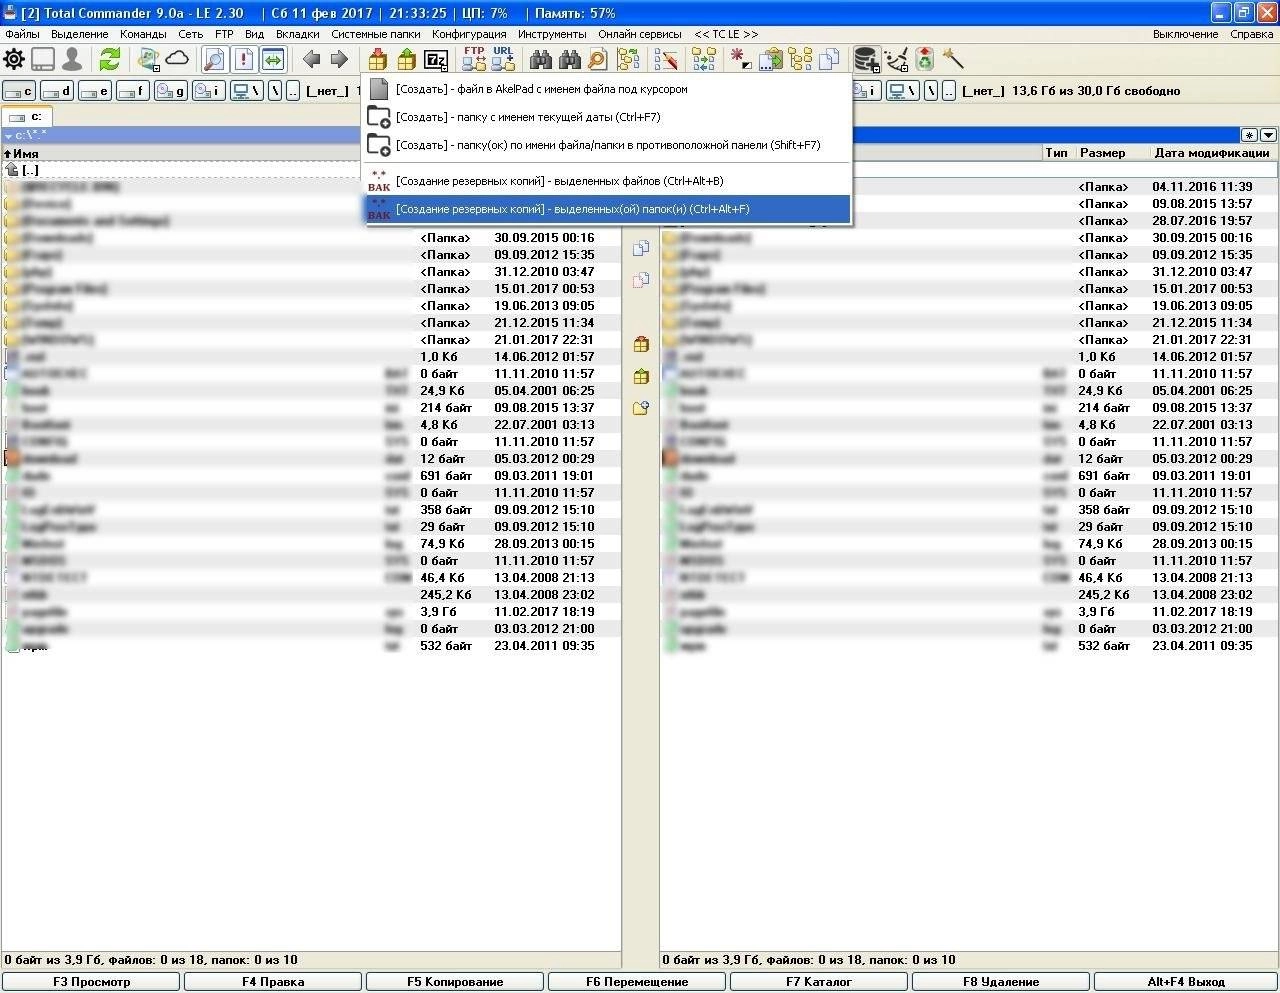
Task: Click the F5 Копирование button
Action: coord(455,982)
